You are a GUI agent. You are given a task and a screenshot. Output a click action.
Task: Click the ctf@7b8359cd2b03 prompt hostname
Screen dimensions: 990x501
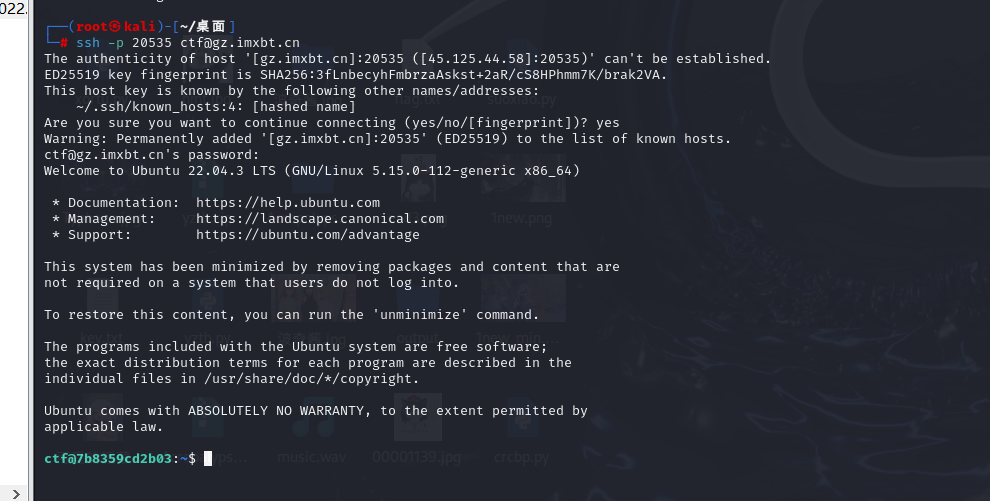point(108,459)
